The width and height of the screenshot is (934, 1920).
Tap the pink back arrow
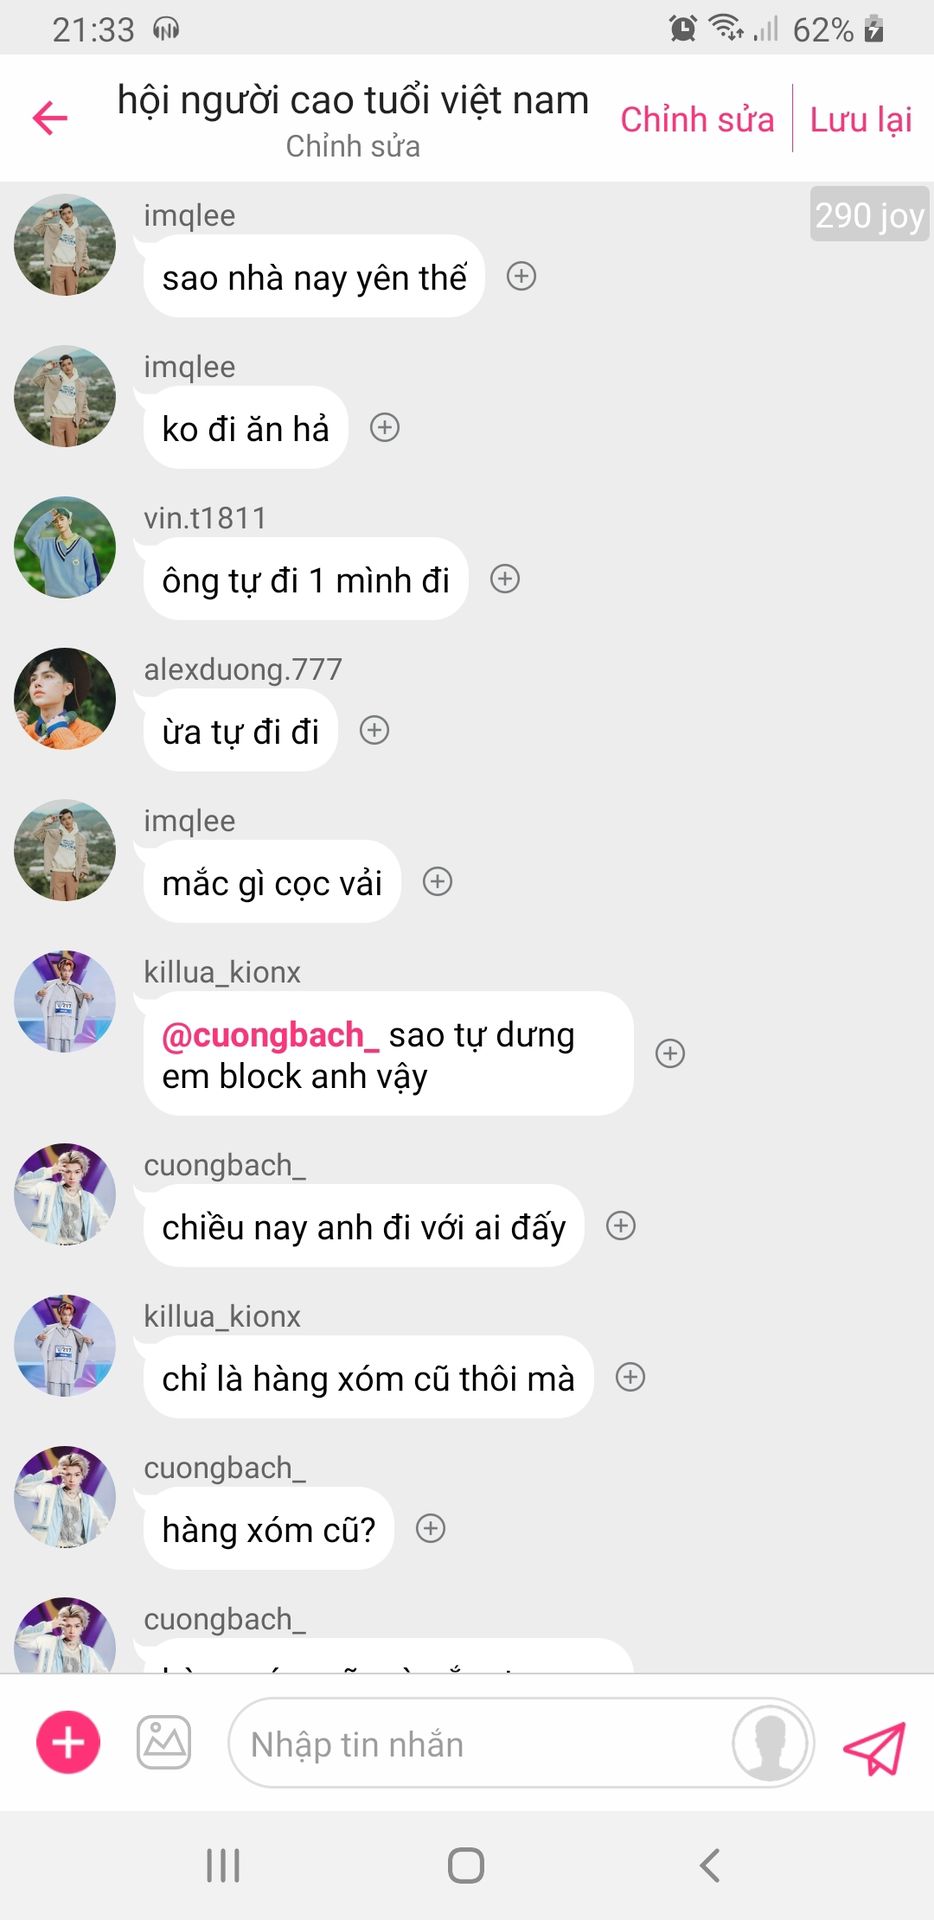click(x=50, y=118)
